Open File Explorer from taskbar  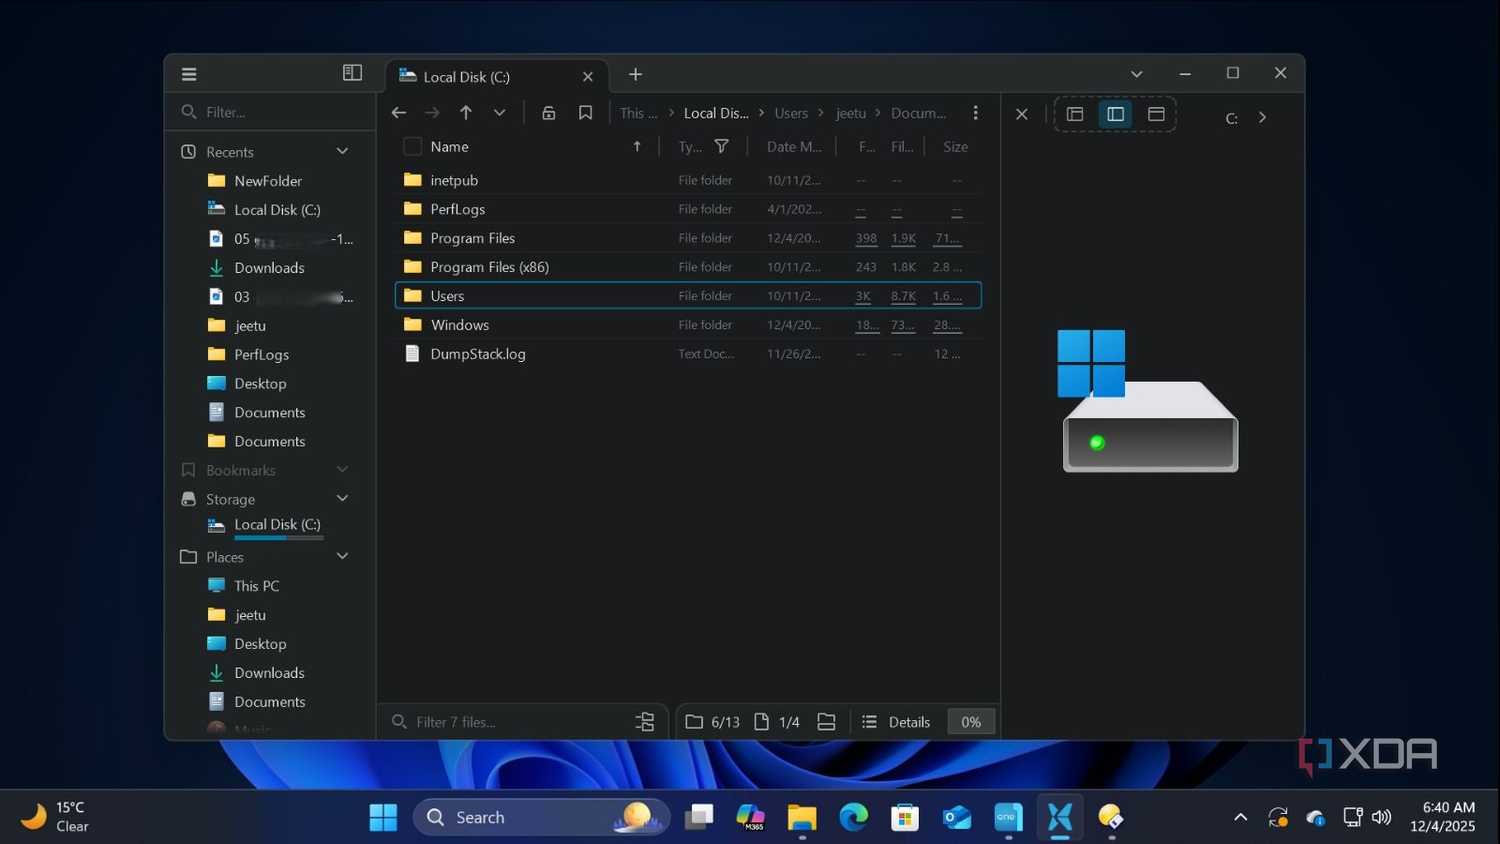coord(802,817)
